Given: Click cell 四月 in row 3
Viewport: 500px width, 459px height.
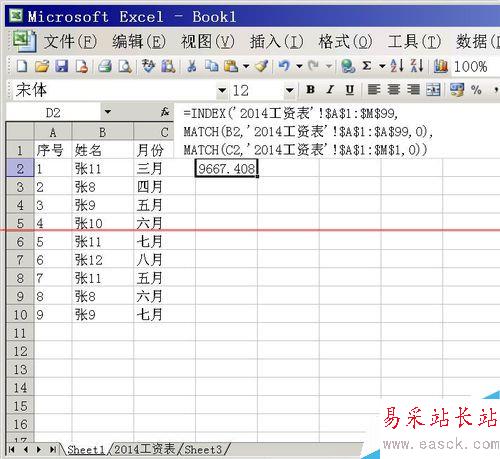Looking at the screenshot, I should [x=164, y=187].
